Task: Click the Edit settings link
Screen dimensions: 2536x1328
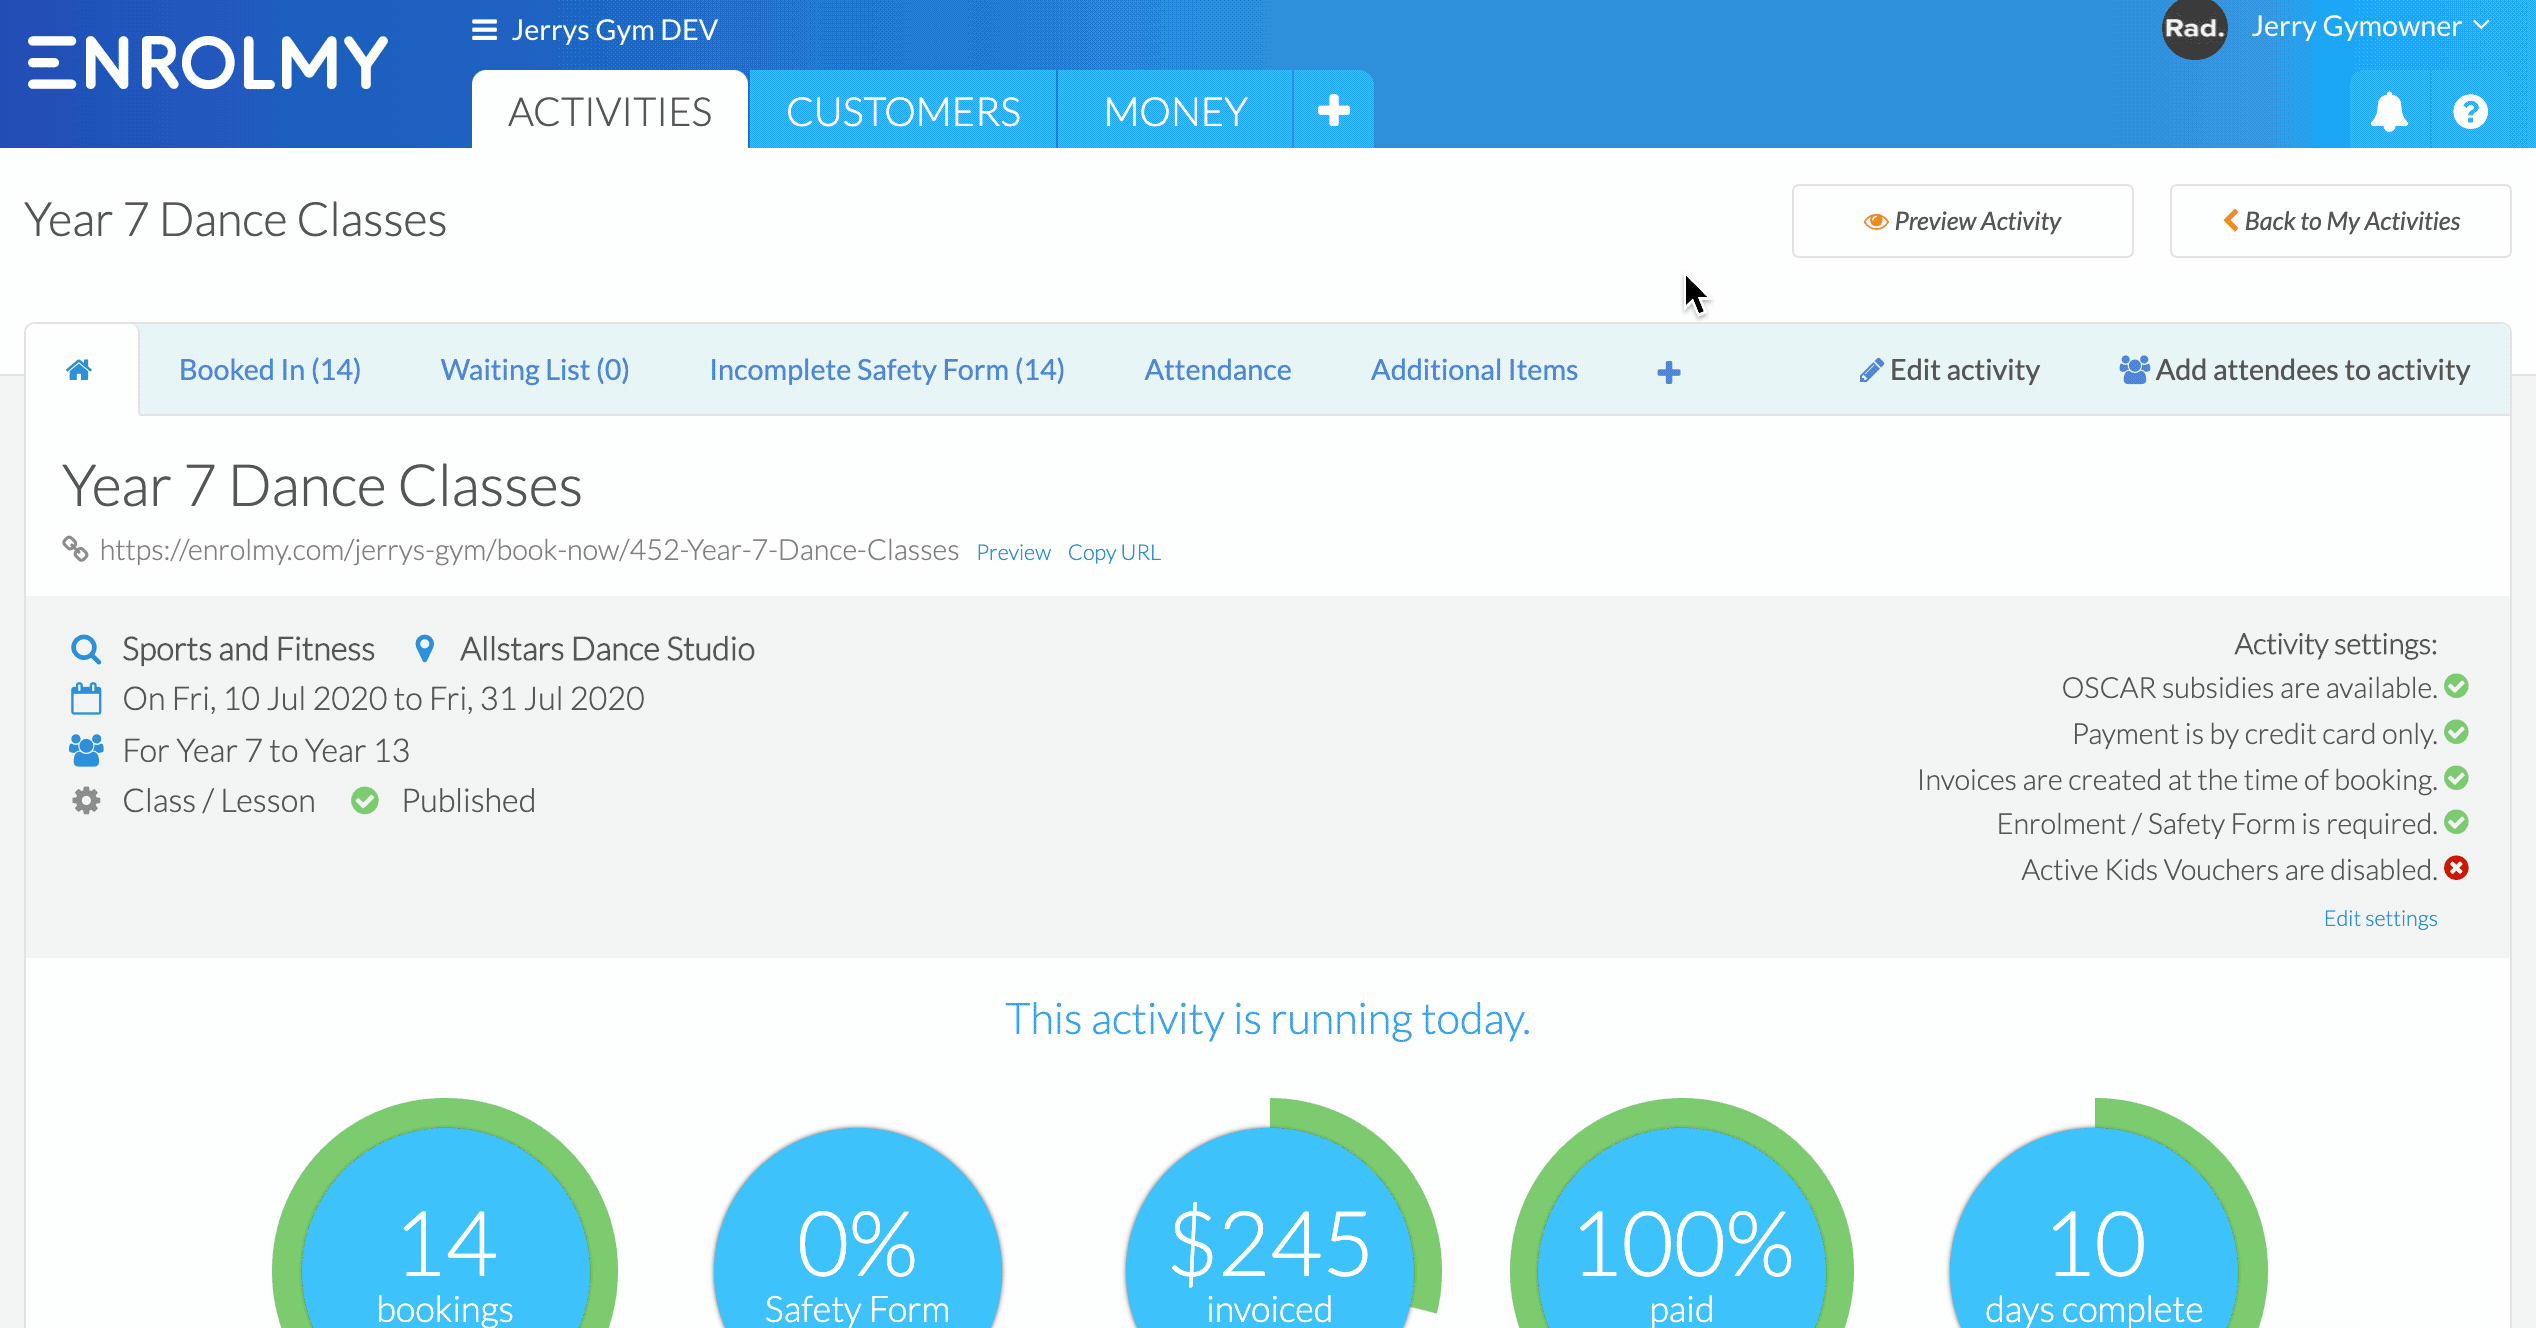Action: 2380,918
